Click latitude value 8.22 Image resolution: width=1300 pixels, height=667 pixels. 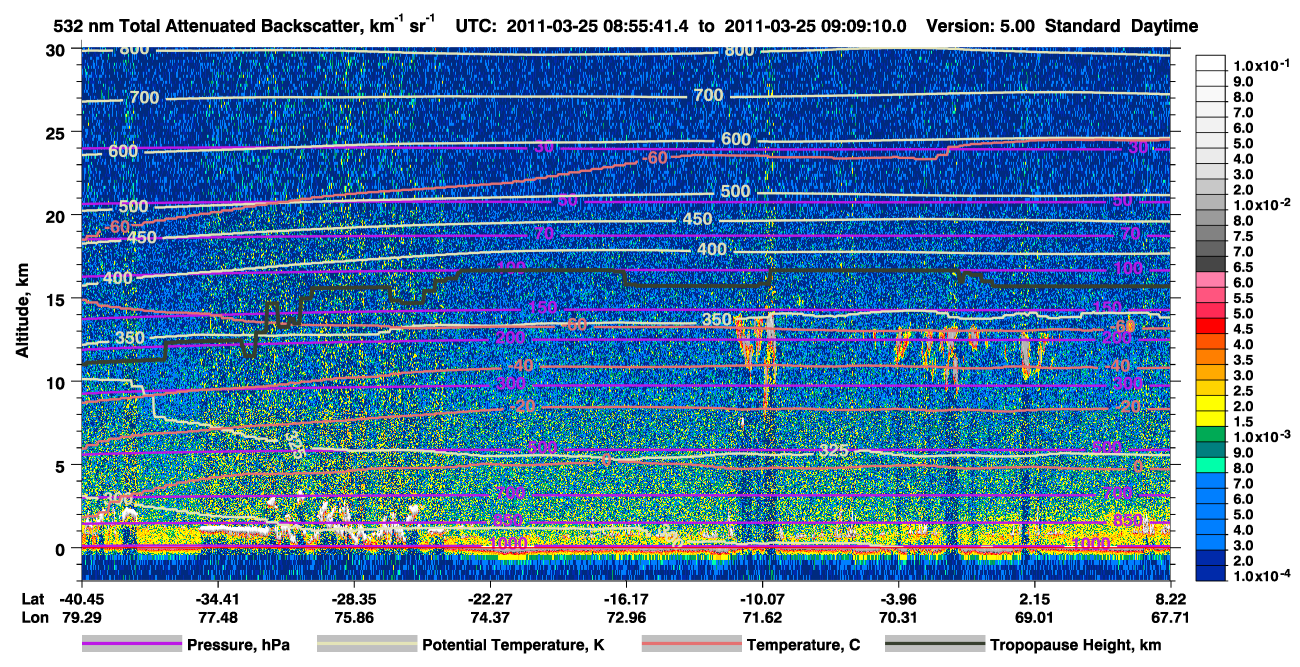point(1172,599)
